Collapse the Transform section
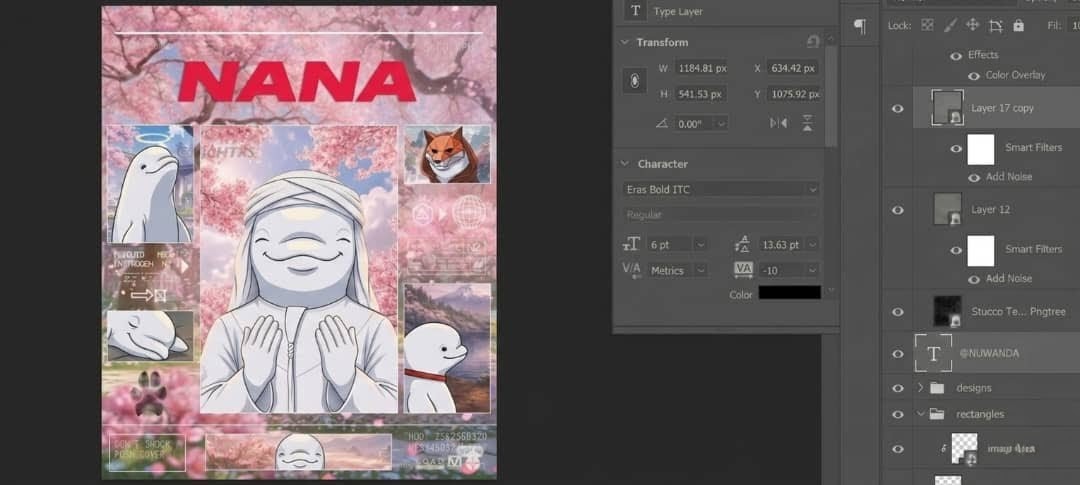The image size is (1080, 485). (x=625, y=42)
